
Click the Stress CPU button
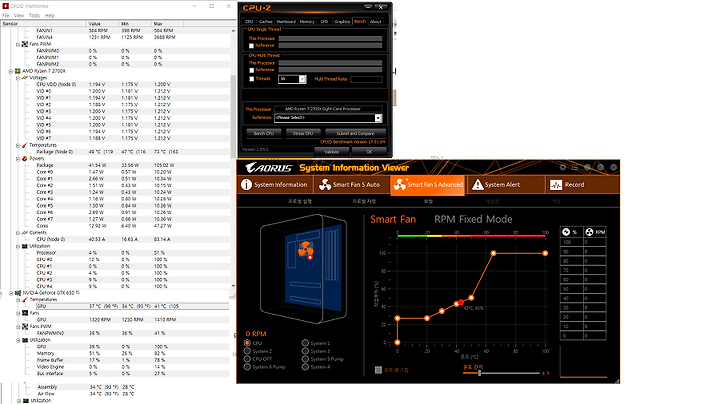303,133
